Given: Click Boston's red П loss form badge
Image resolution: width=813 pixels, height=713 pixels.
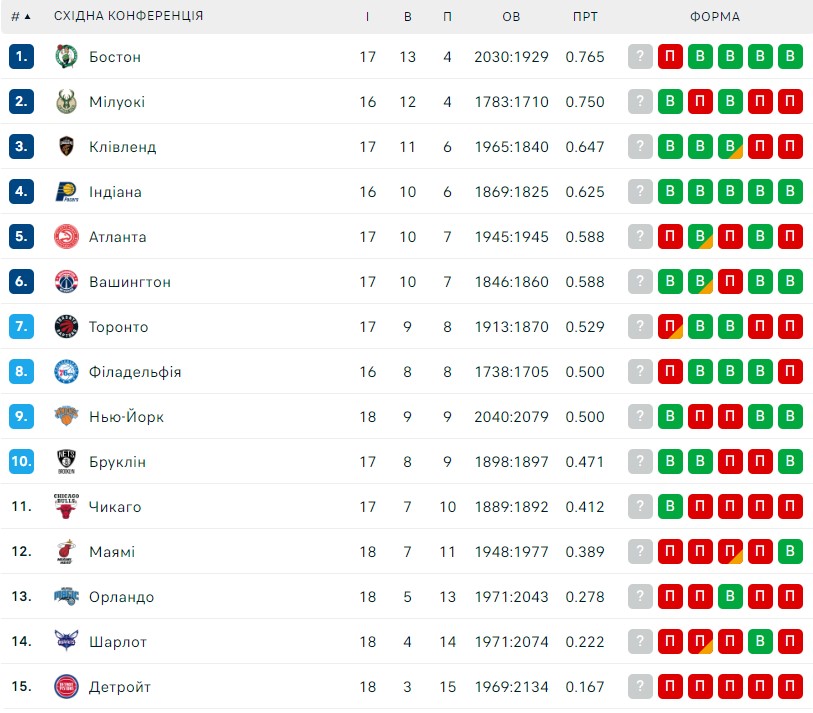Looking at the screenshot, I should pos(670,57).
